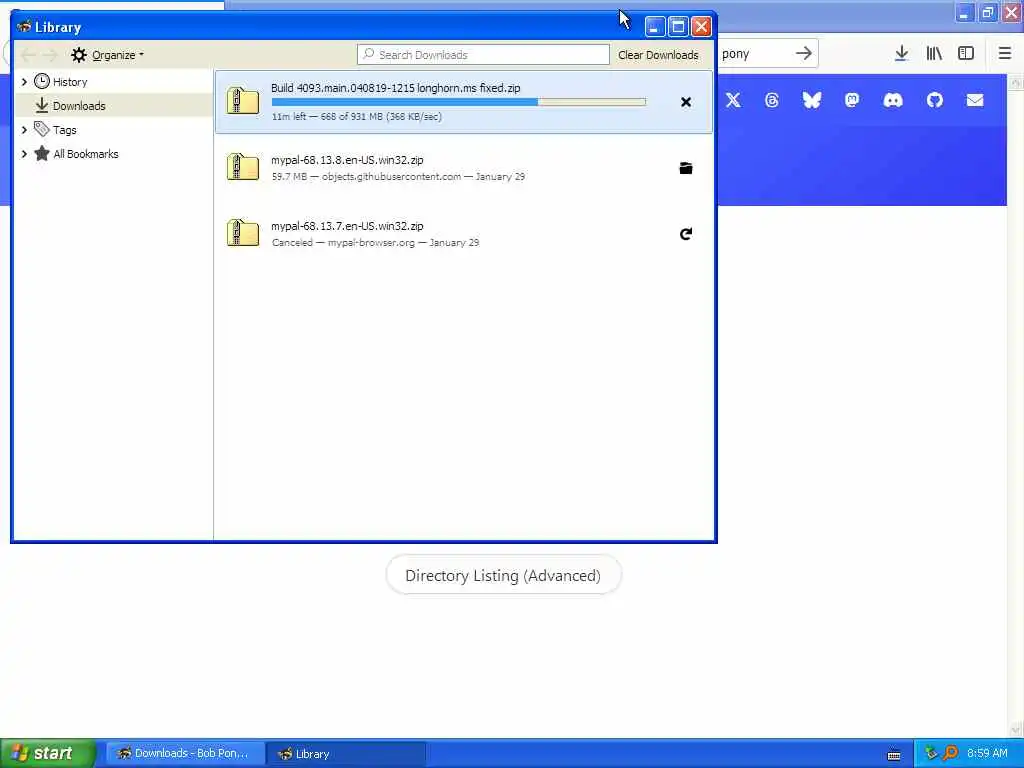Focus the Search Downloads field

pos(483,55)
